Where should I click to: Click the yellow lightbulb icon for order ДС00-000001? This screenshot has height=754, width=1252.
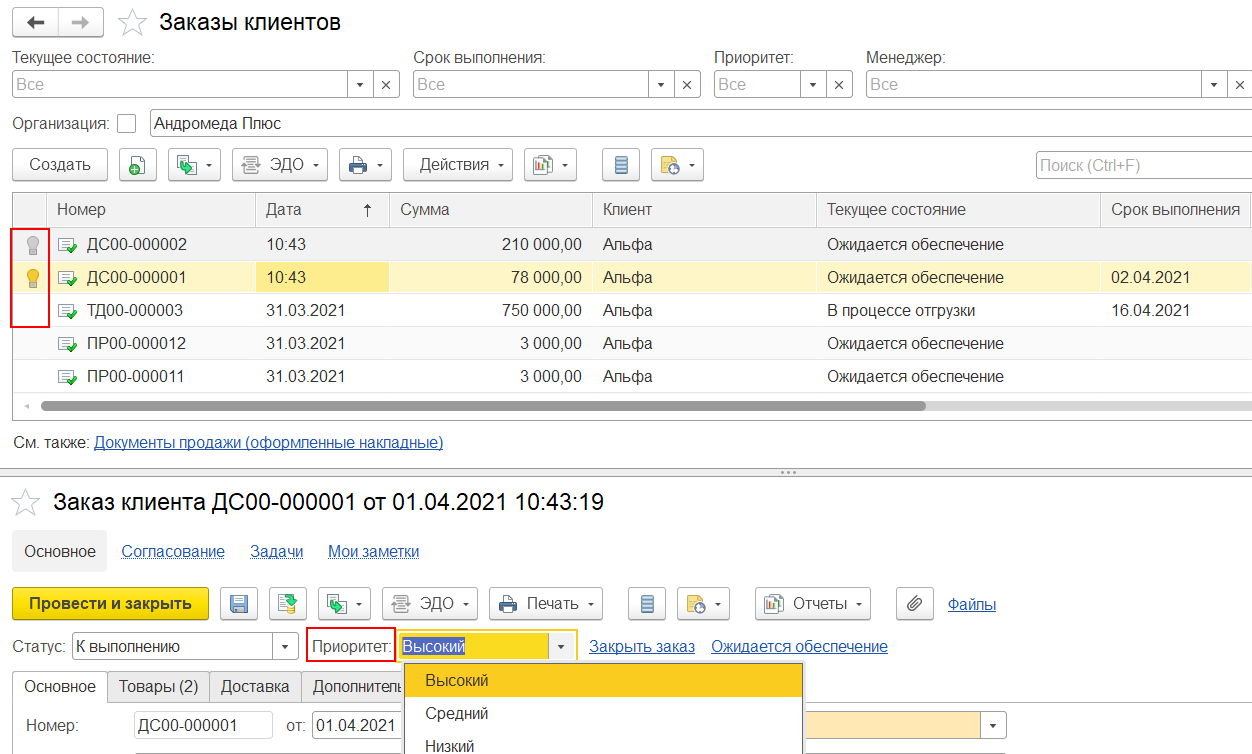pyautogui.click(x=32, y=278)
